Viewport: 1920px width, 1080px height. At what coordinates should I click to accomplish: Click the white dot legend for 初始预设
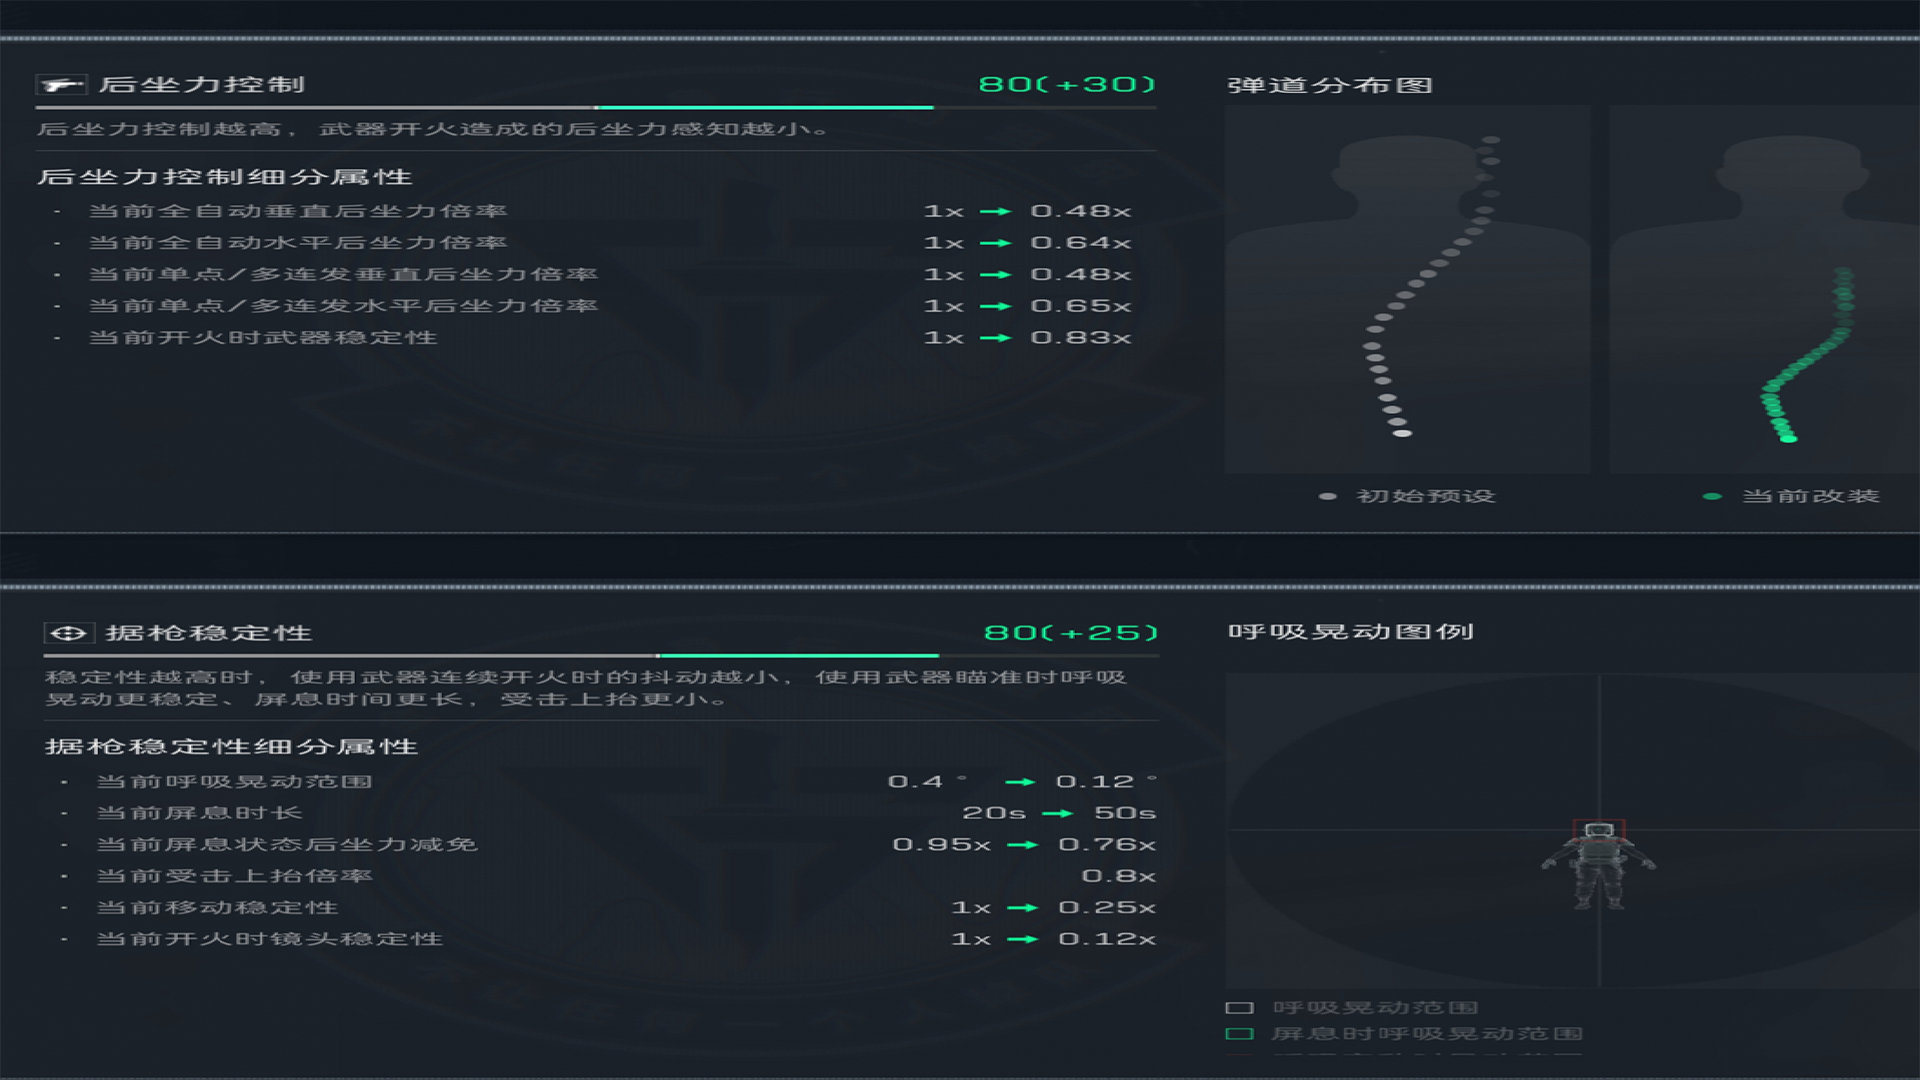point(1328,496)
